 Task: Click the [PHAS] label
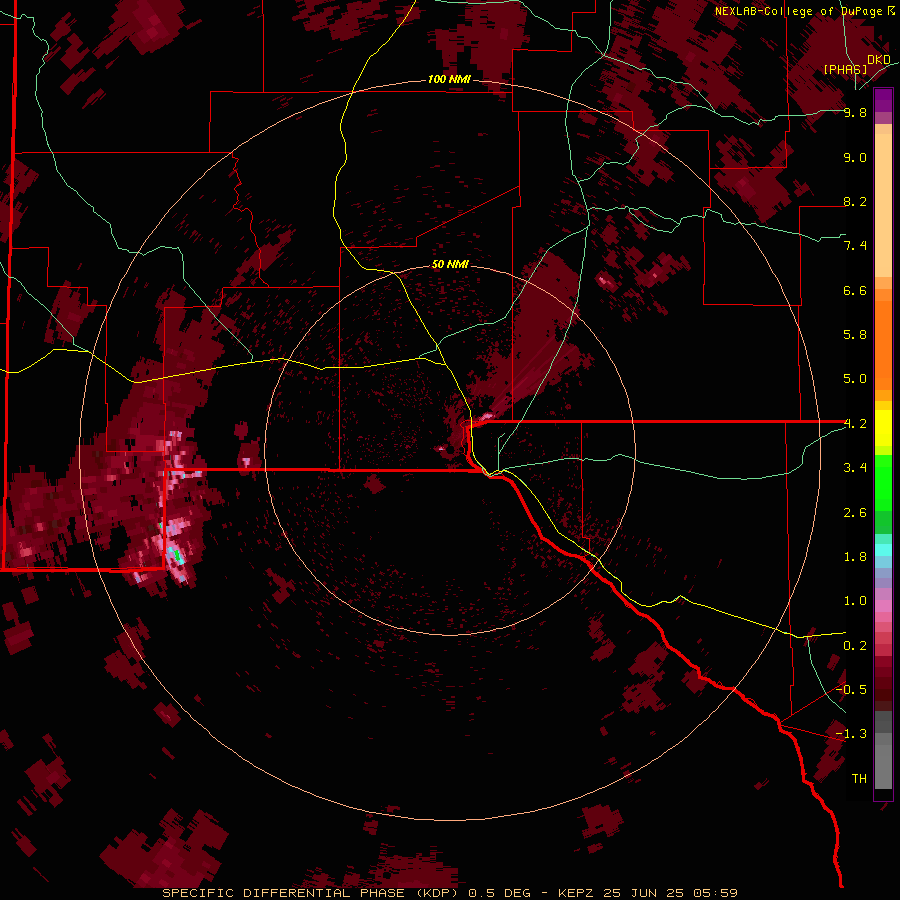point(845,70)
